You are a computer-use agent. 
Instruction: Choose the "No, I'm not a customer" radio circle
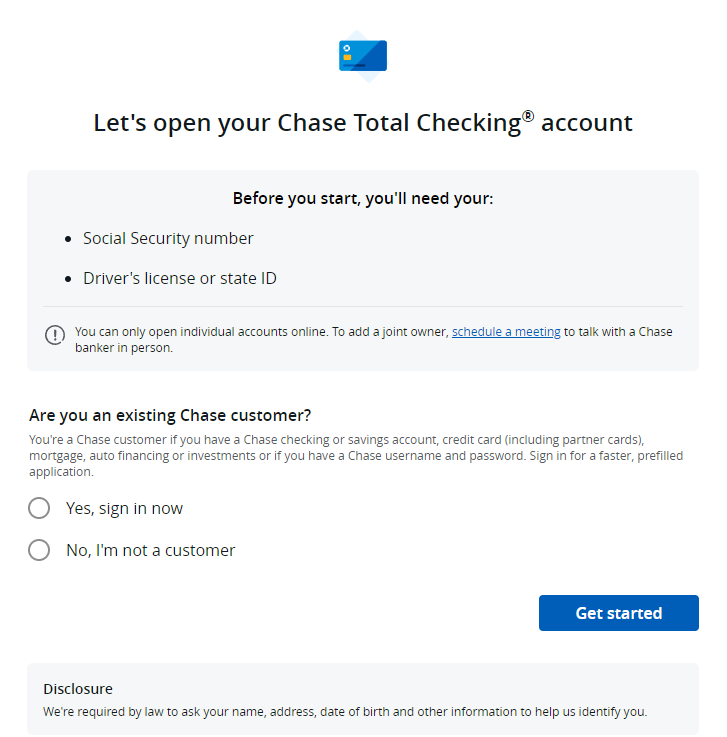pos(39,550)
